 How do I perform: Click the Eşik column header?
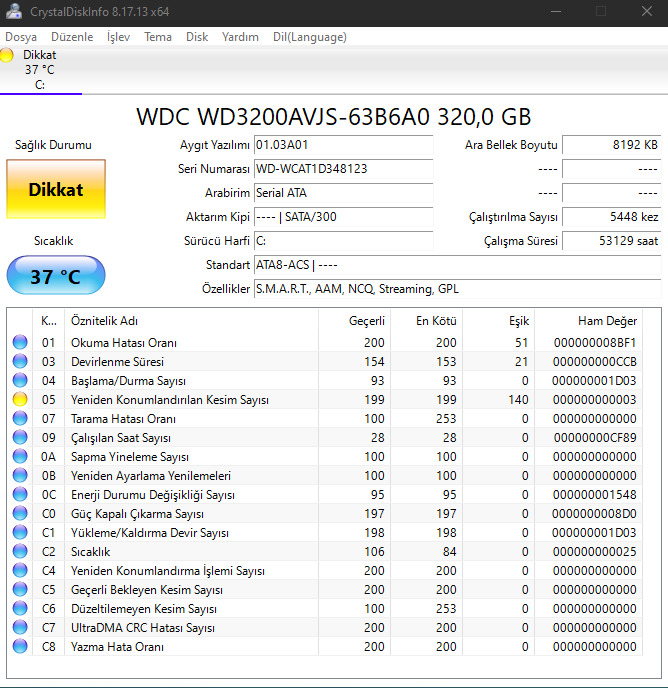pos(498,321)
